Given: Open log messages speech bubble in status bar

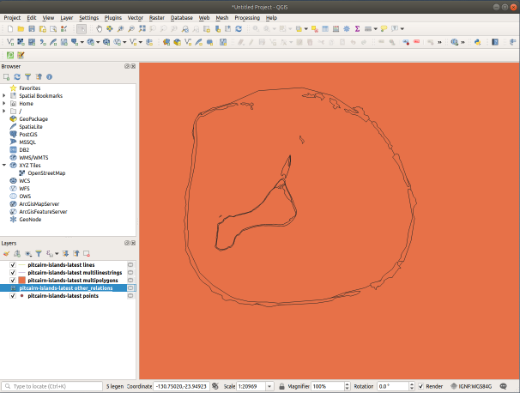Looking at the screenshot, I should coord(503,386).
